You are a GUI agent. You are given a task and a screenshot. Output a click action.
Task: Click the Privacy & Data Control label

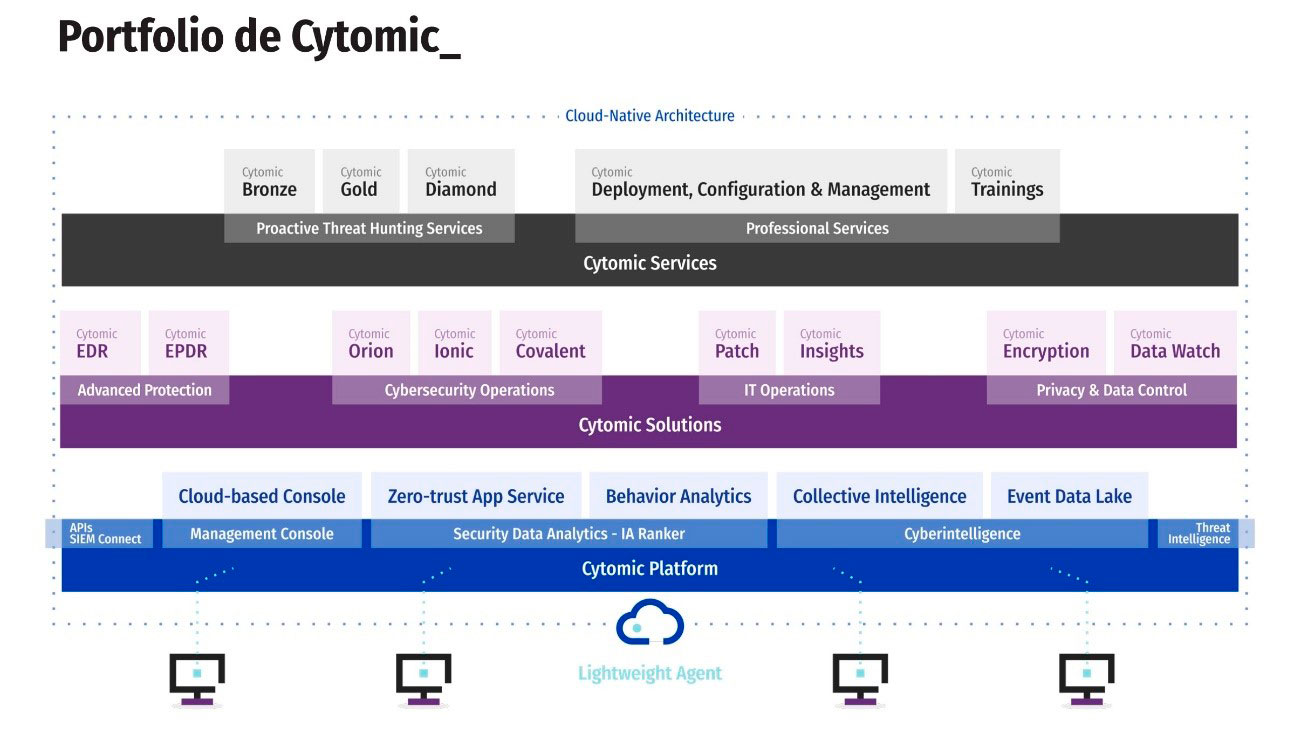tap(1112, 390)
